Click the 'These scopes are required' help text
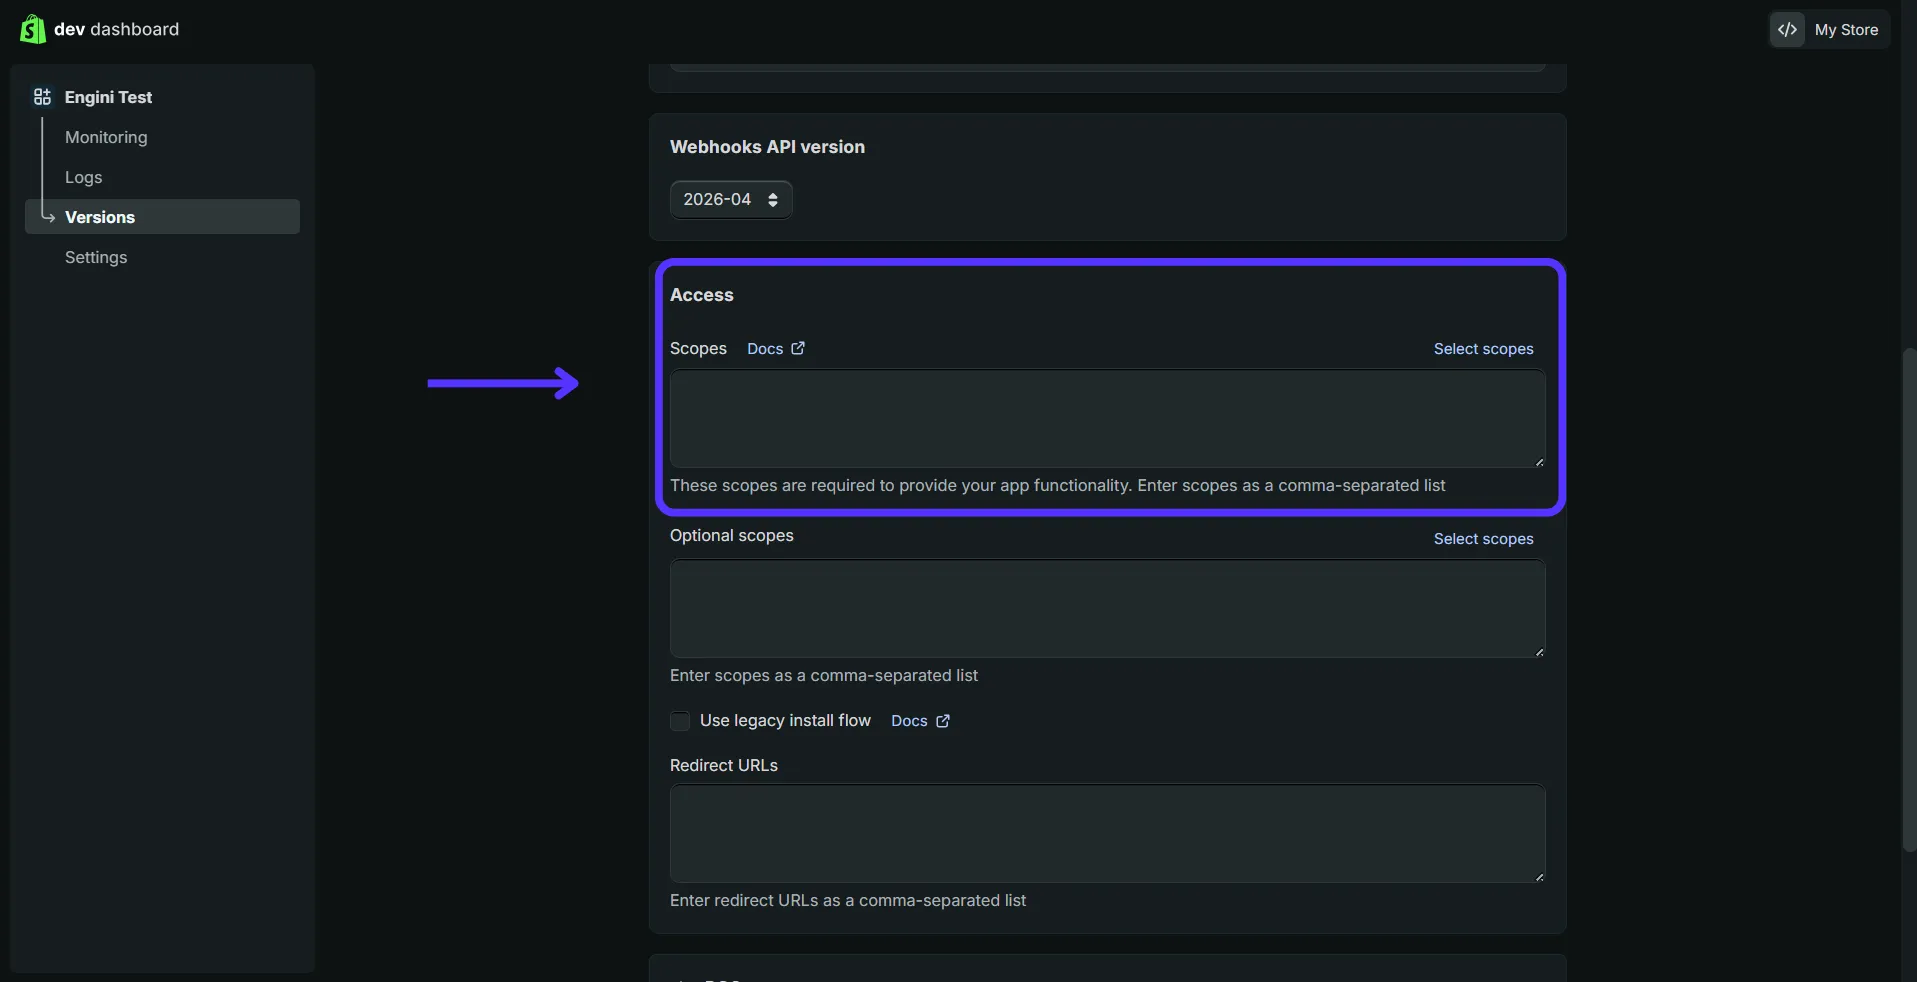1917x982 pixels. [1058, 485]
